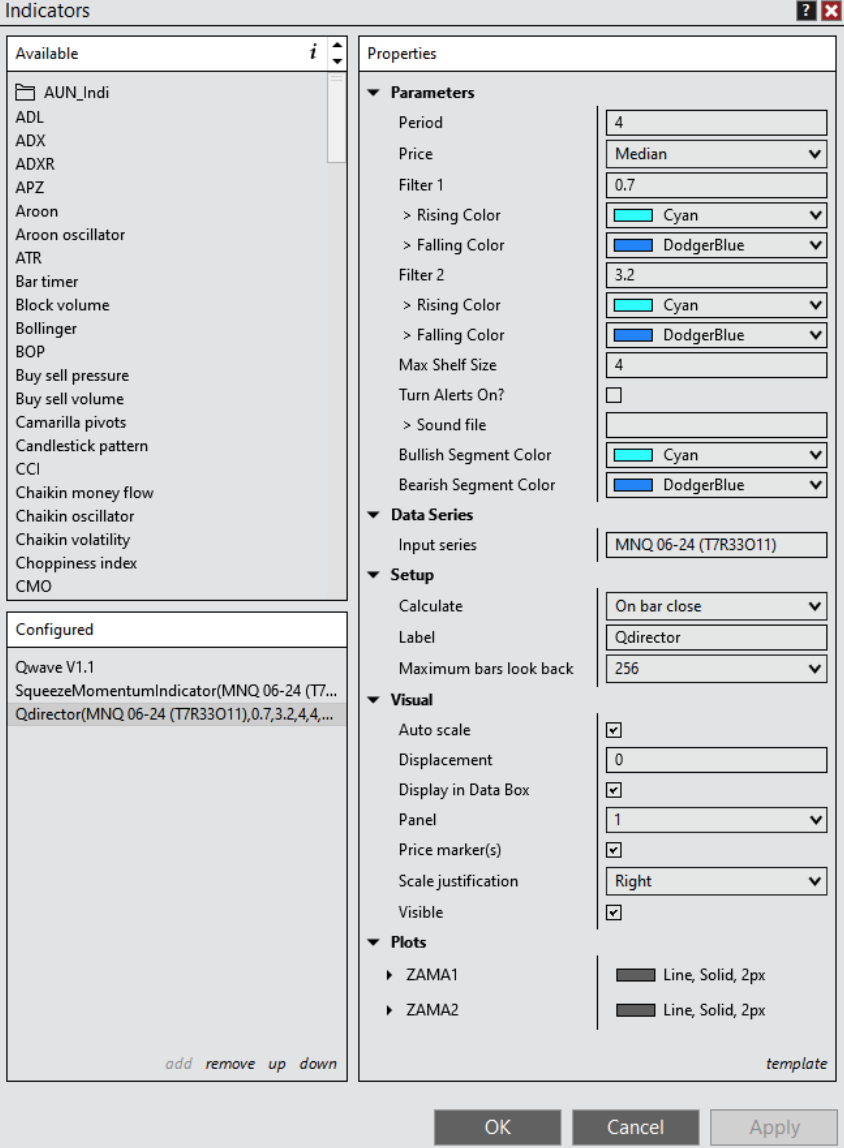844x1148 pixels.
Task: Click the OK button
Action: (498, 1127)
